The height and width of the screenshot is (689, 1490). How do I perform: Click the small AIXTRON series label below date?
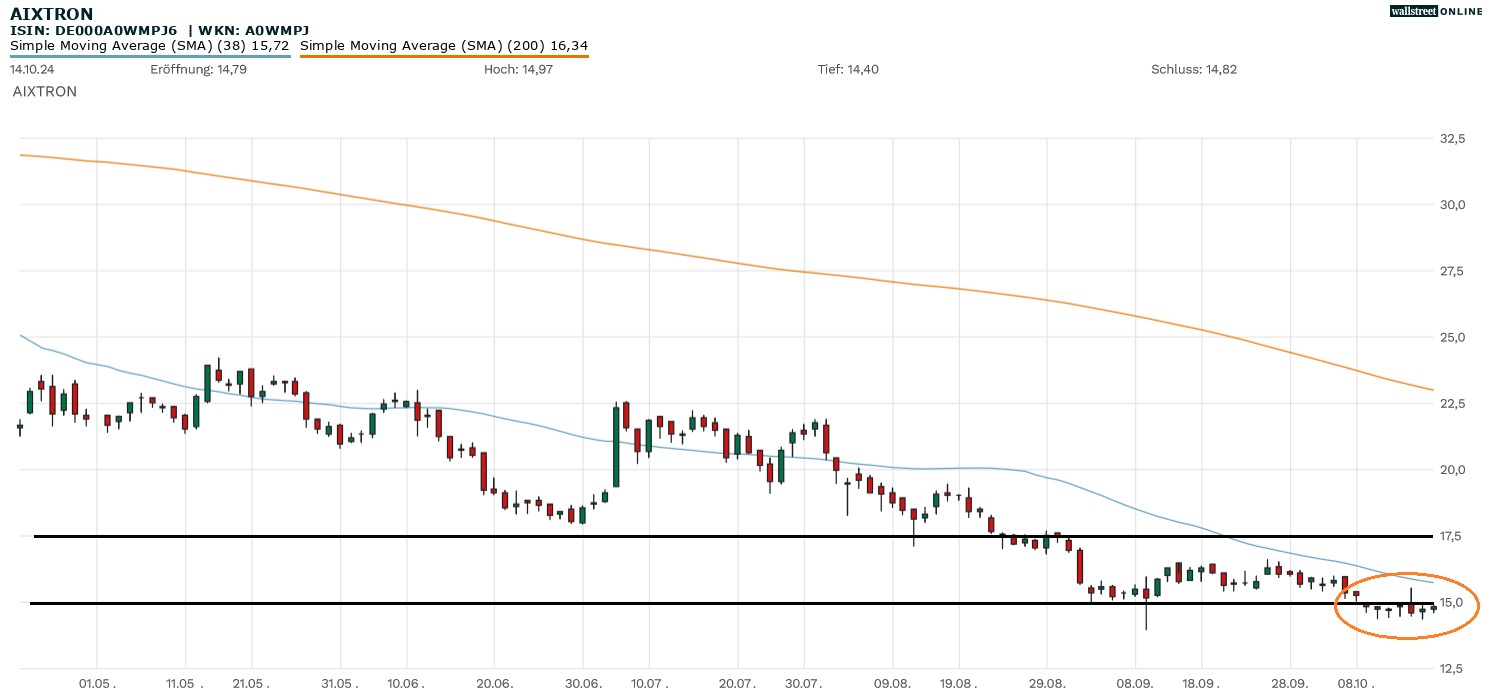[x=44, y=91]
